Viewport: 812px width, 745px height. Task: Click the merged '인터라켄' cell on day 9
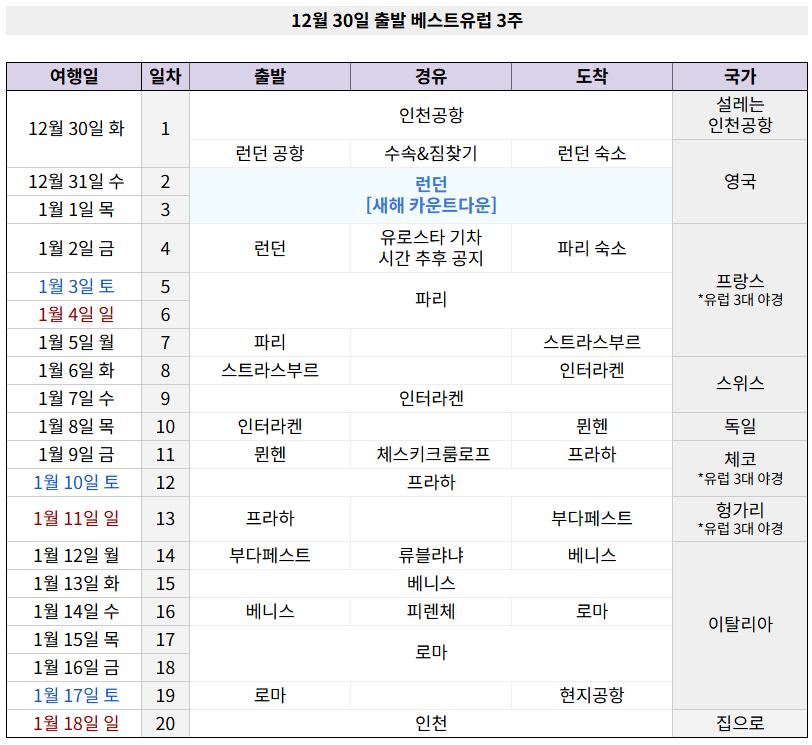(431, 399)
